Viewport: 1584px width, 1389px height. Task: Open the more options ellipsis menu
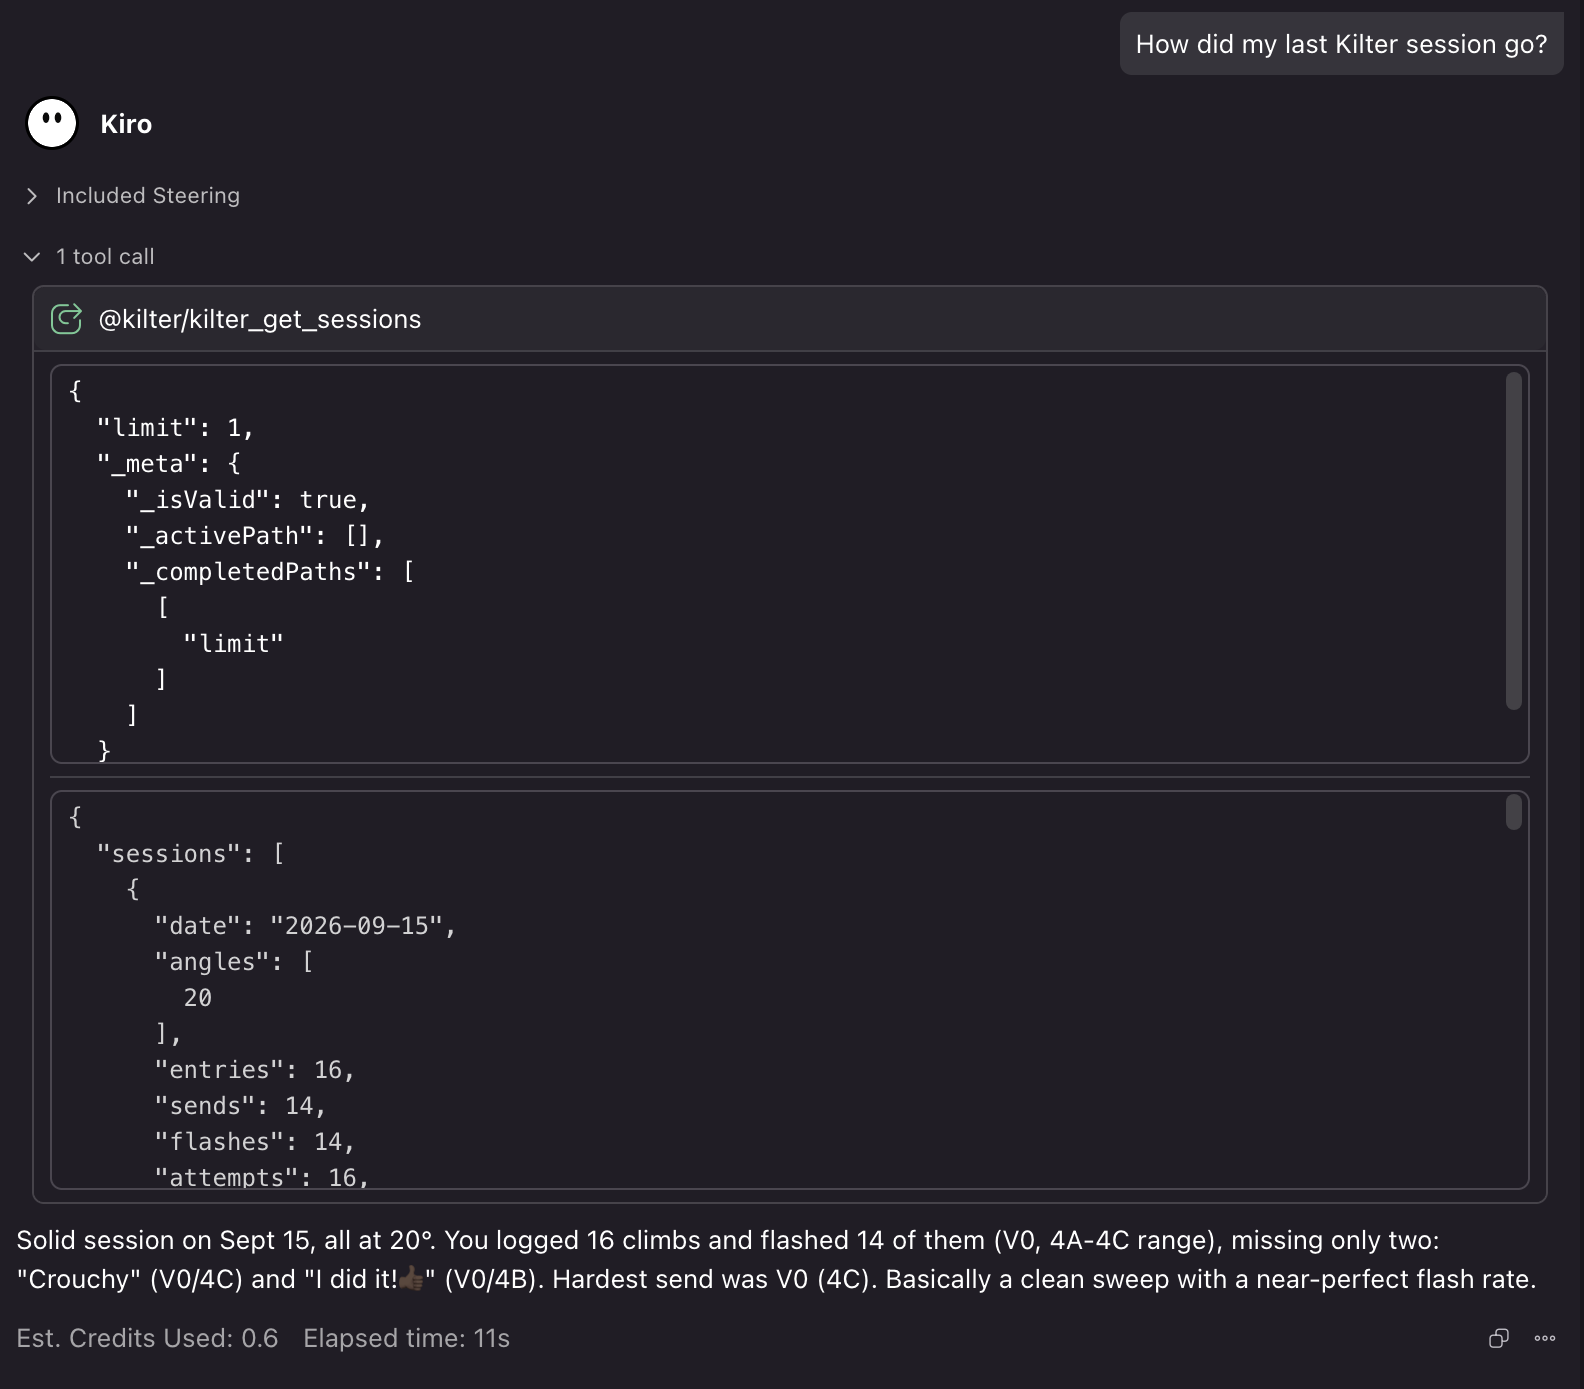click(1545, 1338)
